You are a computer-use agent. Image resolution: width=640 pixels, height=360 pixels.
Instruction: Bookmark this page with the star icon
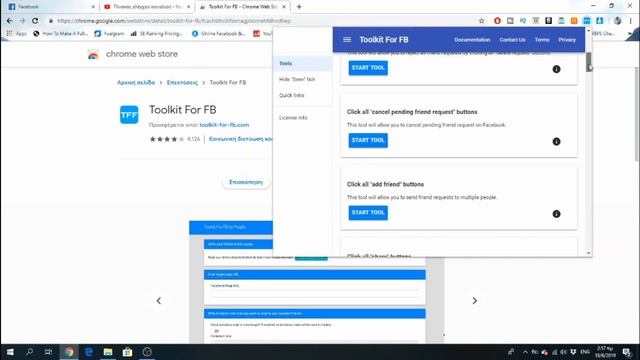[481, 21]
